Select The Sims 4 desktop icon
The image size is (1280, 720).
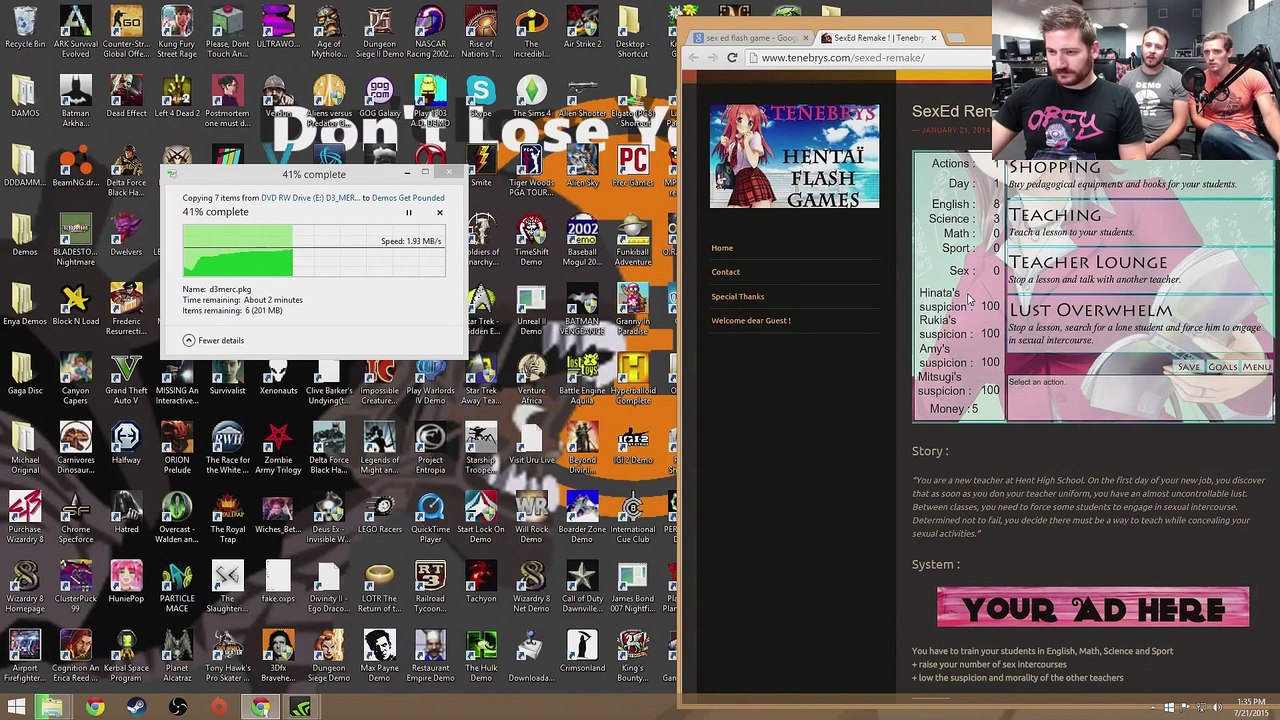pyautogui.click(x=531, y=97)
